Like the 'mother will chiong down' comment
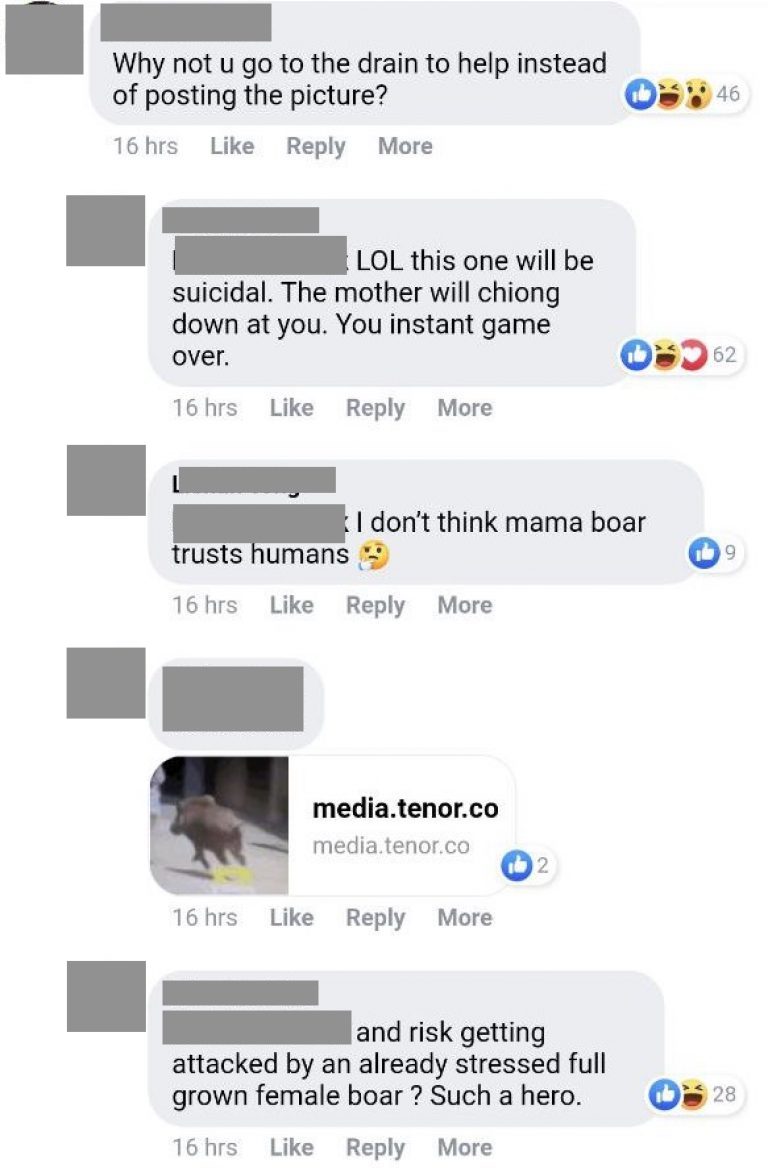 [x=291, y=407]
